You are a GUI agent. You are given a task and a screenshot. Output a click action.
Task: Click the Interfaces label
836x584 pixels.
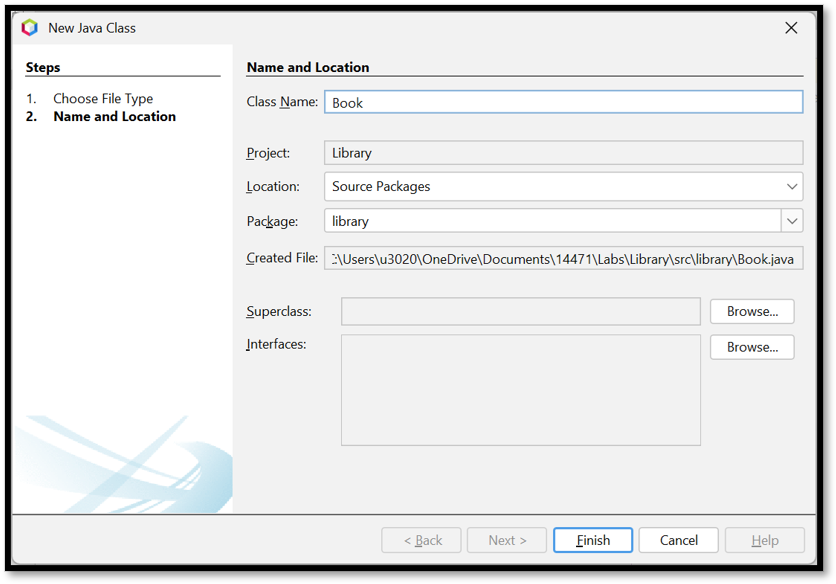click(x=276, y=345)
